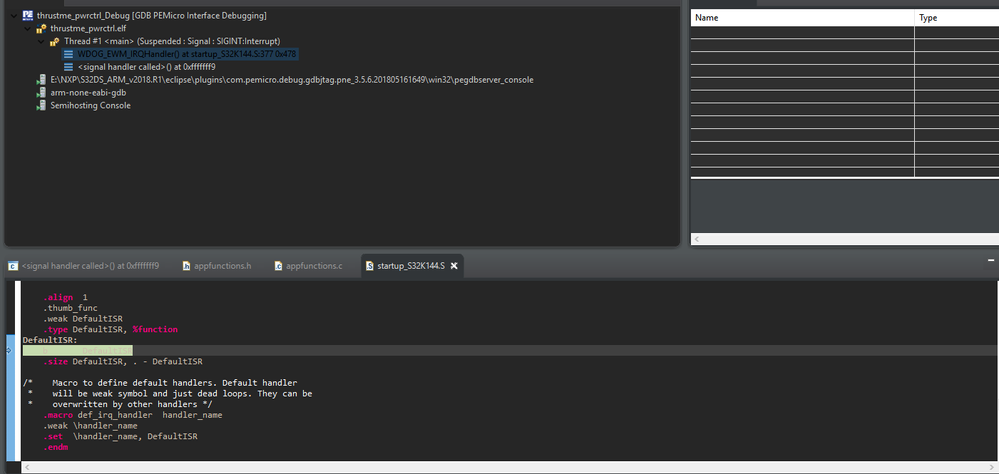This screenshot has width=999, height=474.
Task: Click the assembly file icon on startup_S32K144.S tab
Action: pos(370,266)
